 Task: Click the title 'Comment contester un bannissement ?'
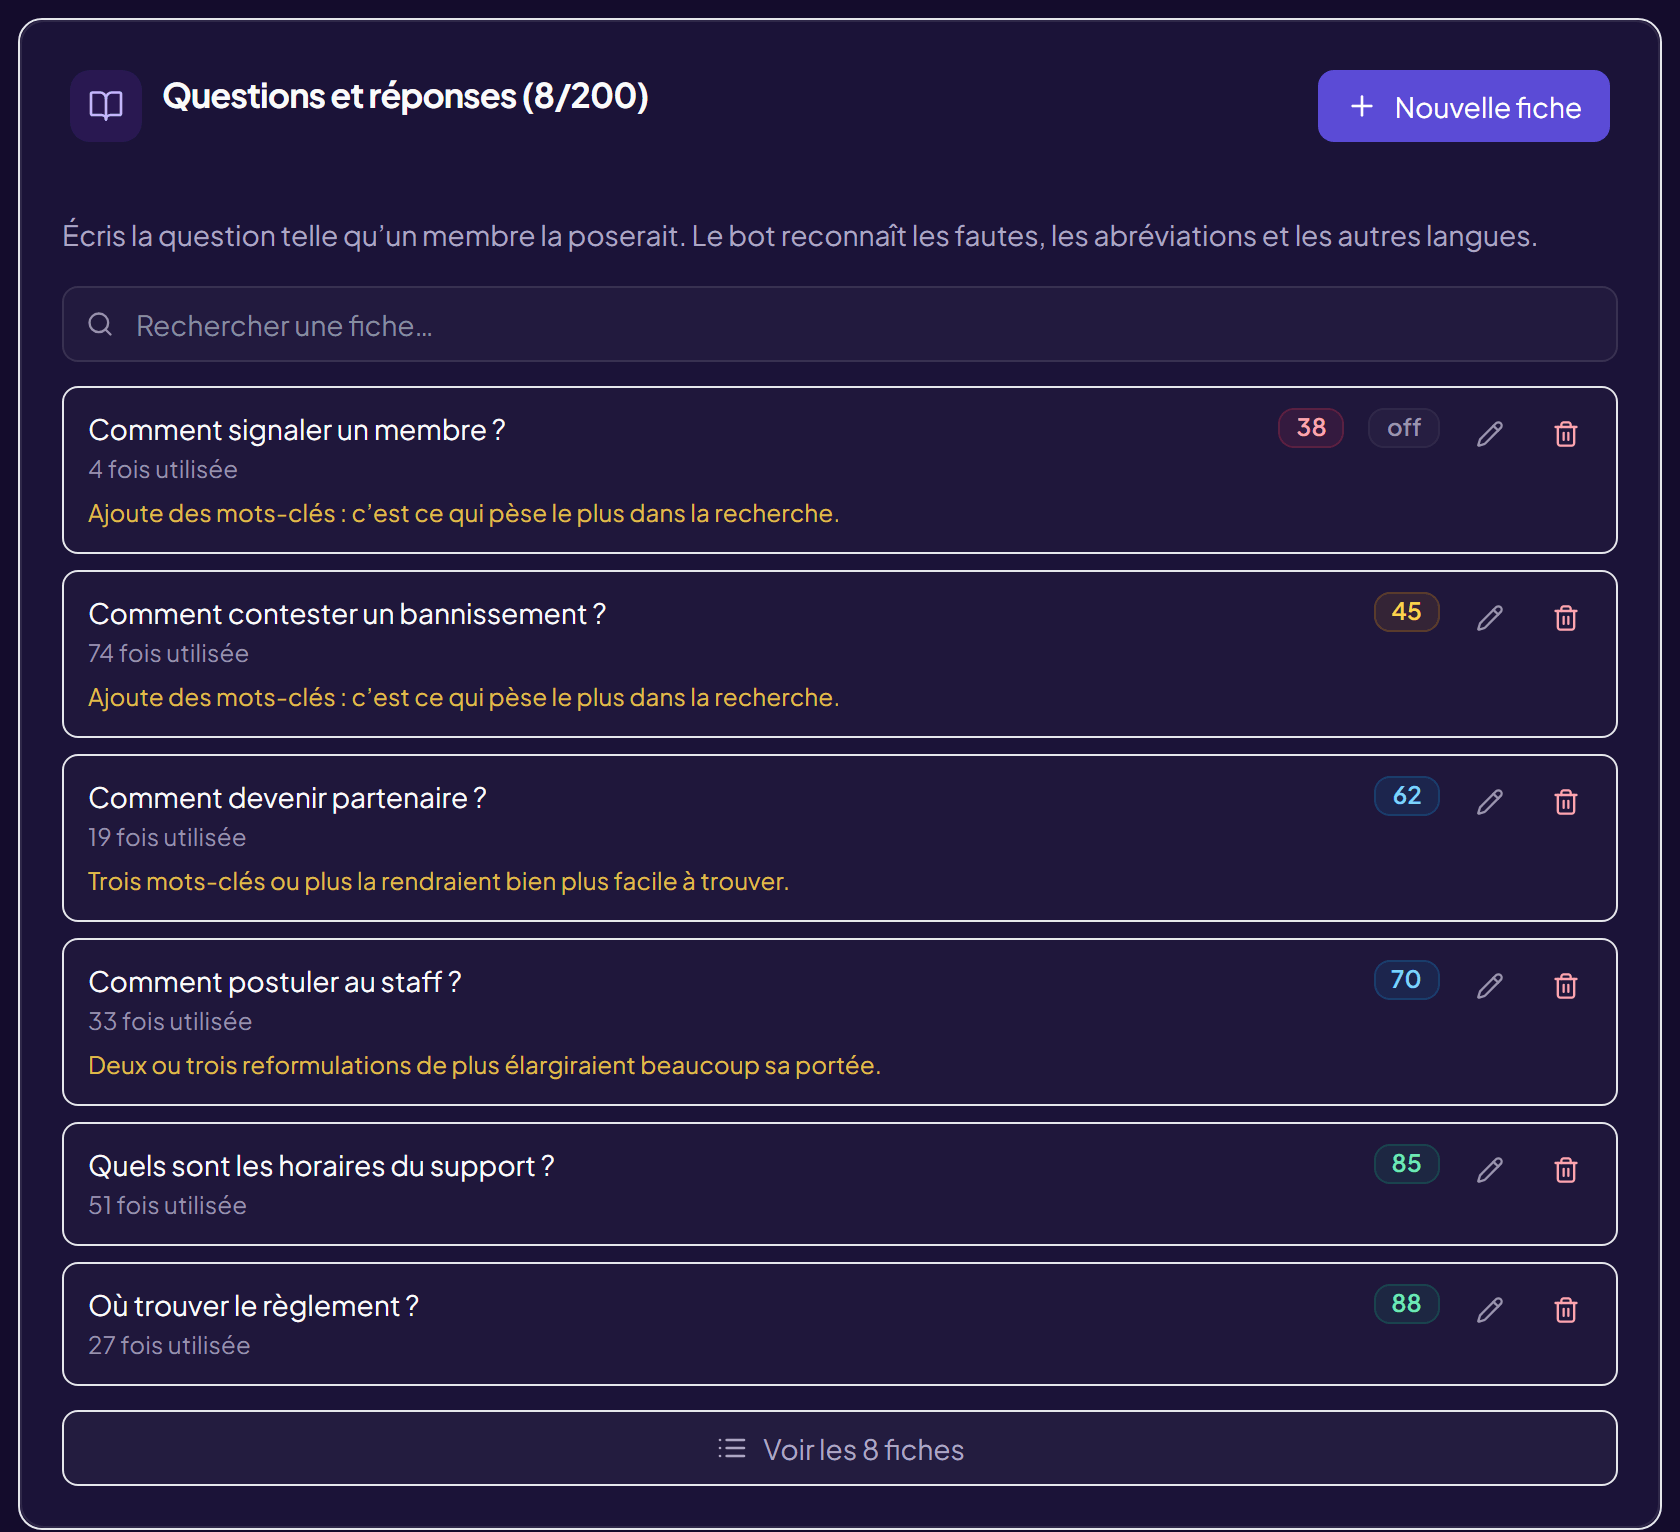(347, 614)
